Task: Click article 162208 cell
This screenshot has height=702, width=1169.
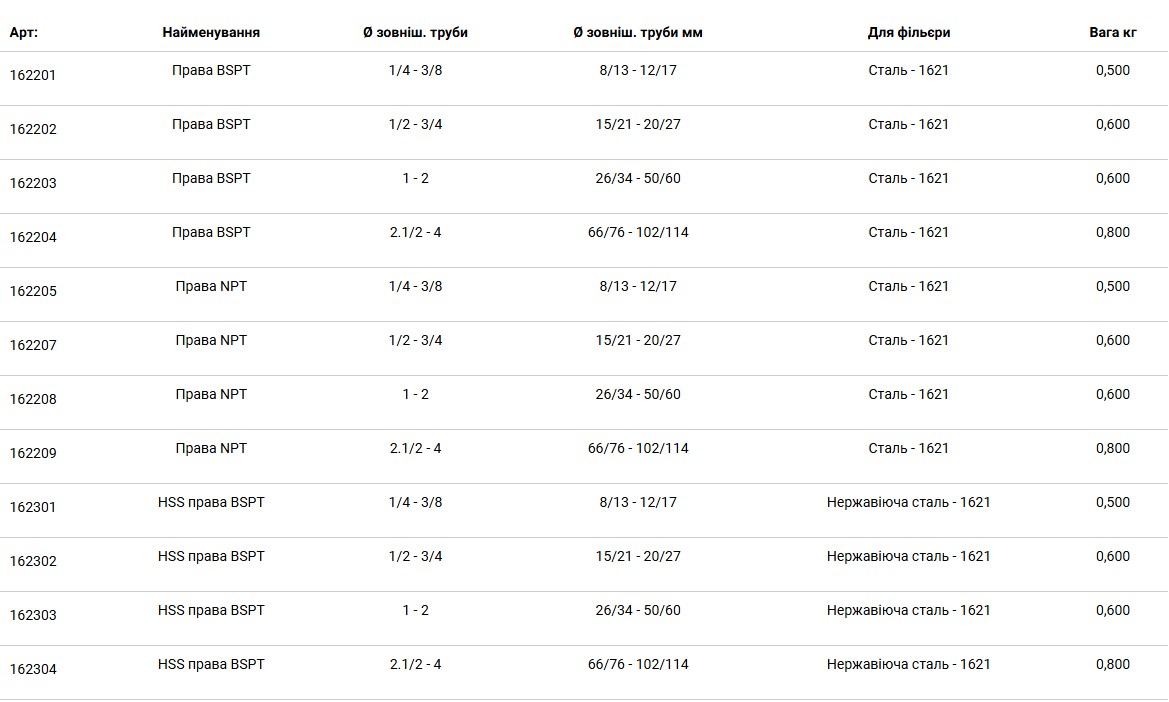Action: coord(33,399)
